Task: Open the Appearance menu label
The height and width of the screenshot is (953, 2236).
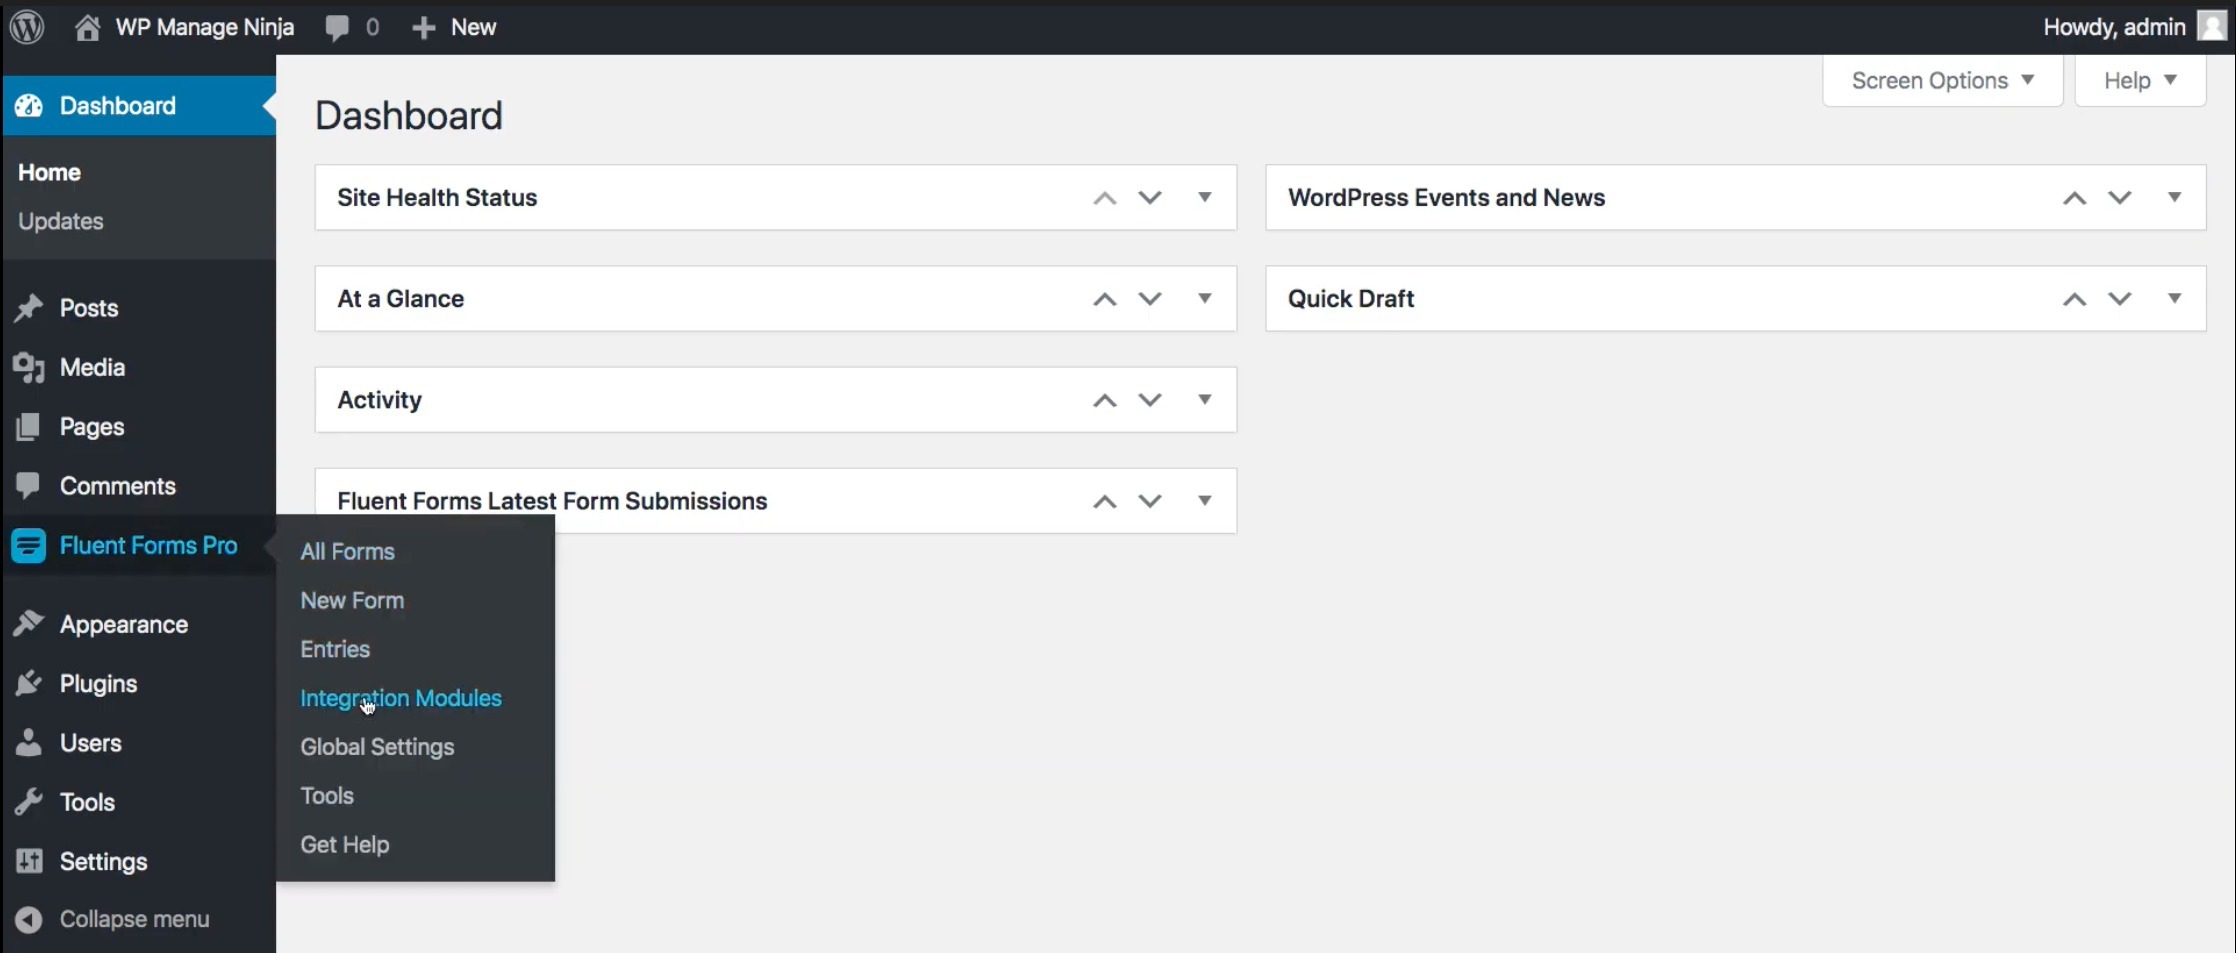Action: (x=124, y=624)
